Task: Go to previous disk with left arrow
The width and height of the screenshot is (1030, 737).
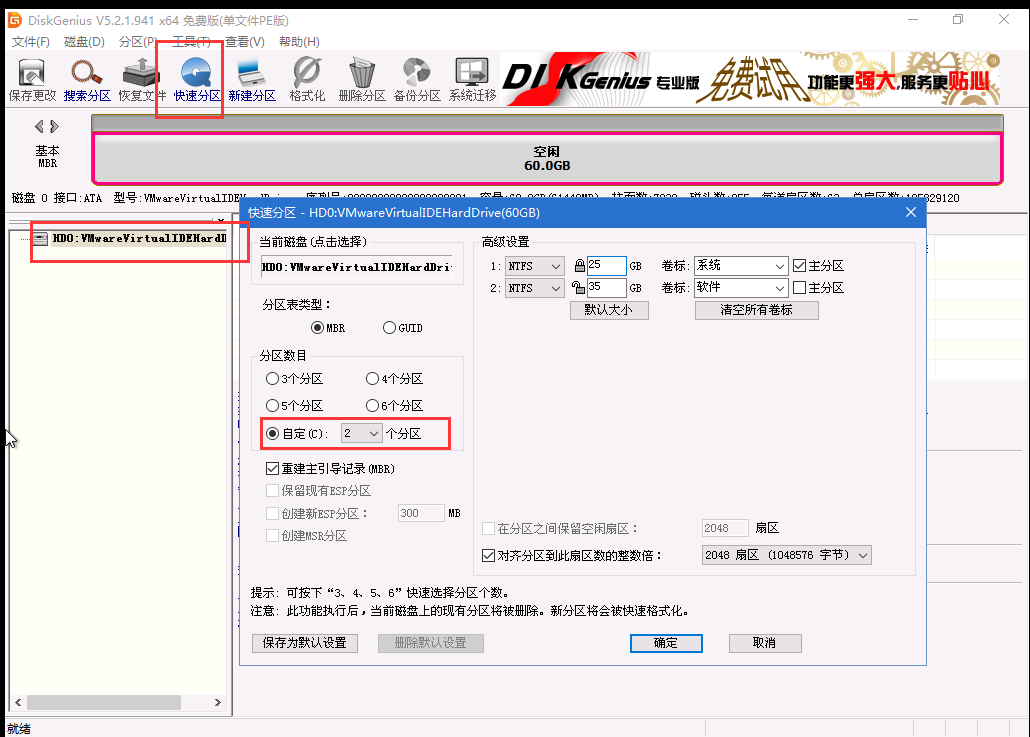Action: 39,126
